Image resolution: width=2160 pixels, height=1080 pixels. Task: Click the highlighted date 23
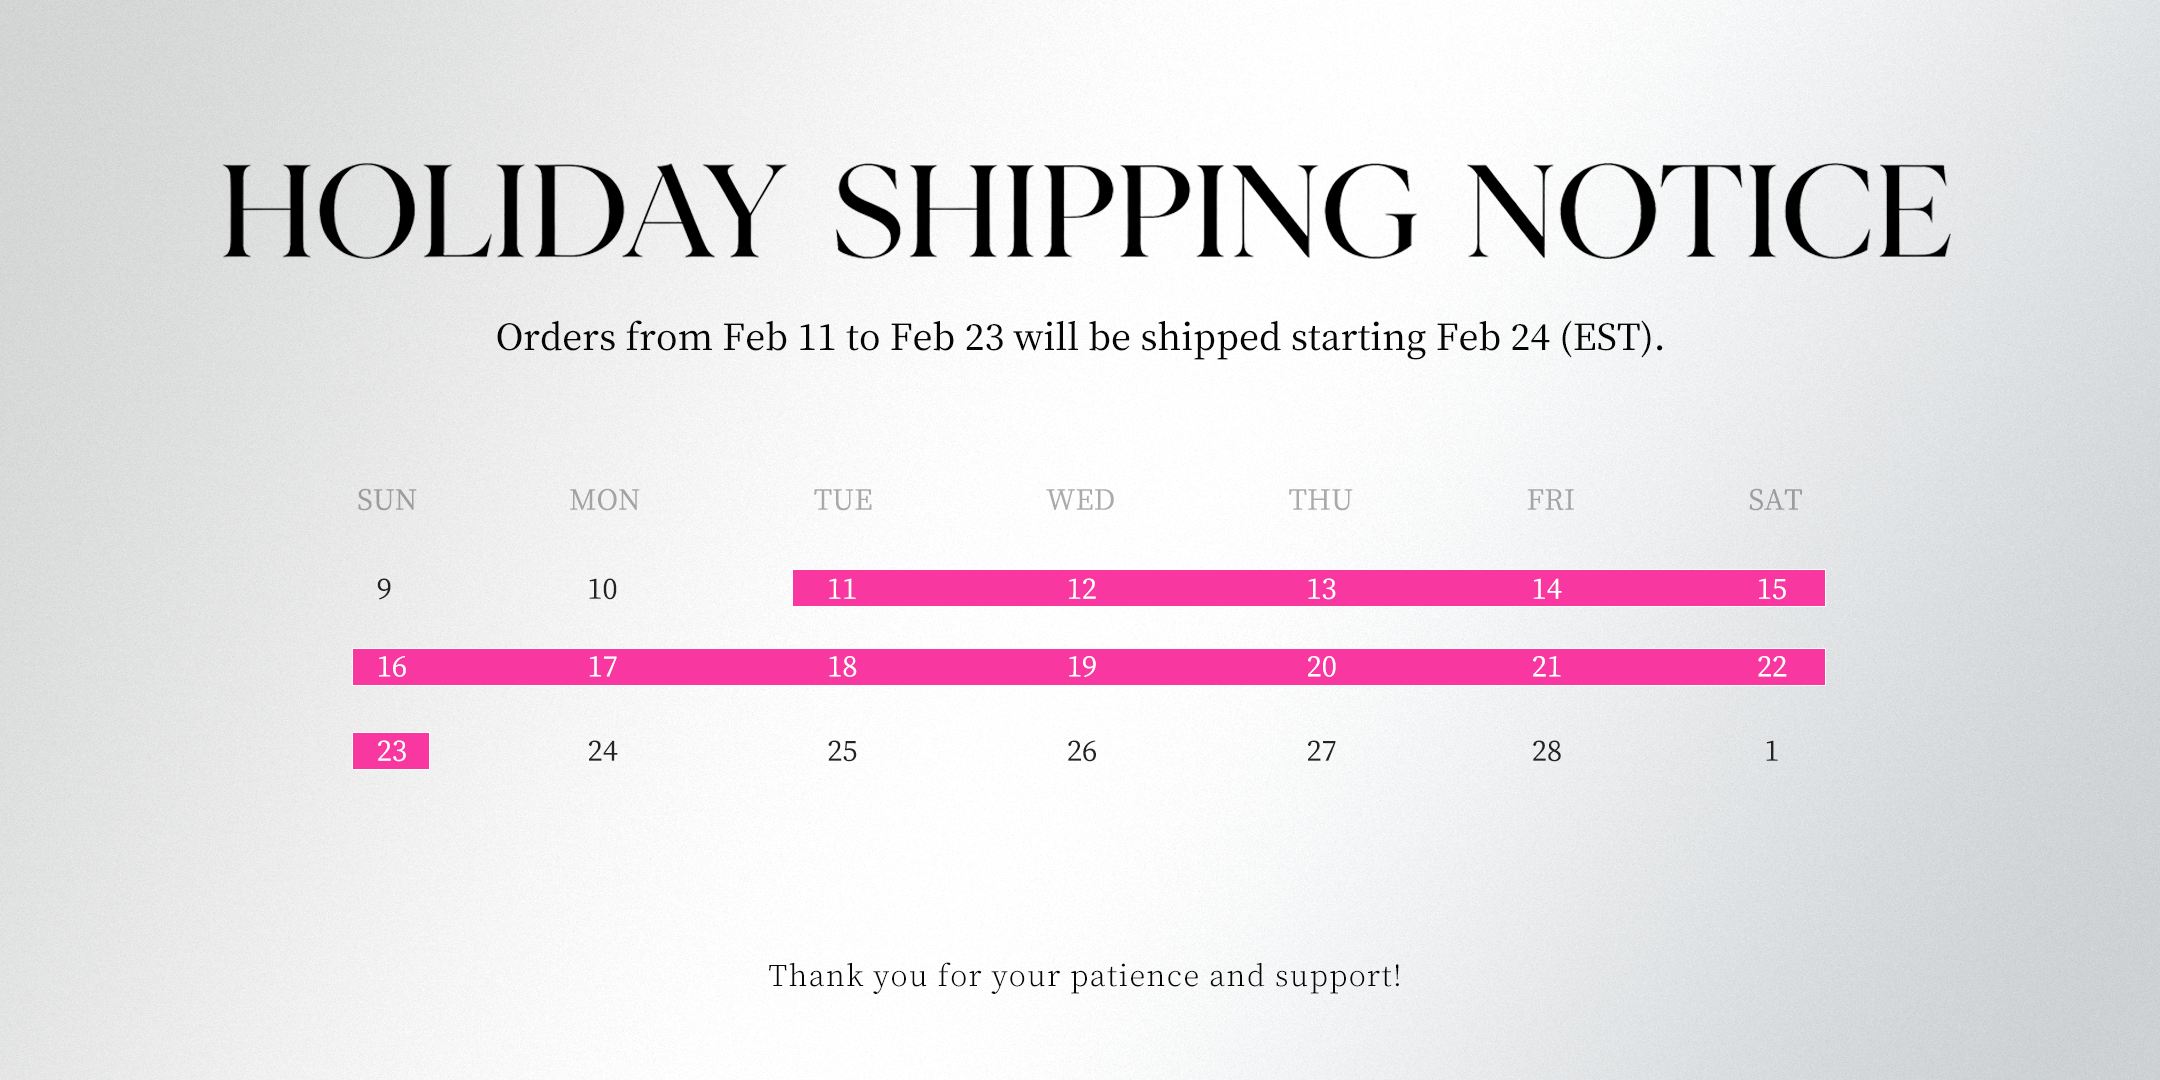tap(391, 751)
